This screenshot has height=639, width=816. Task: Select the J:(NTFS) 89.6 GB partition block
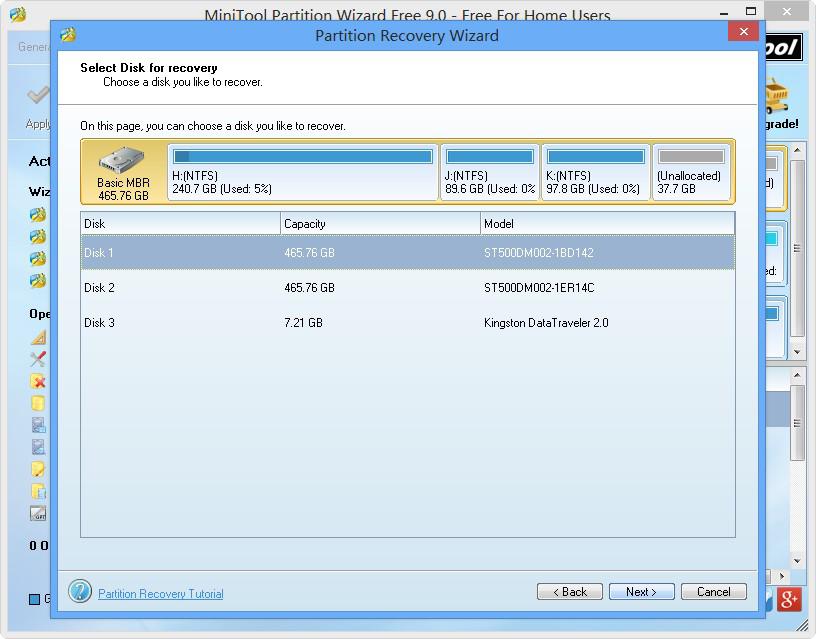[490, 172]
